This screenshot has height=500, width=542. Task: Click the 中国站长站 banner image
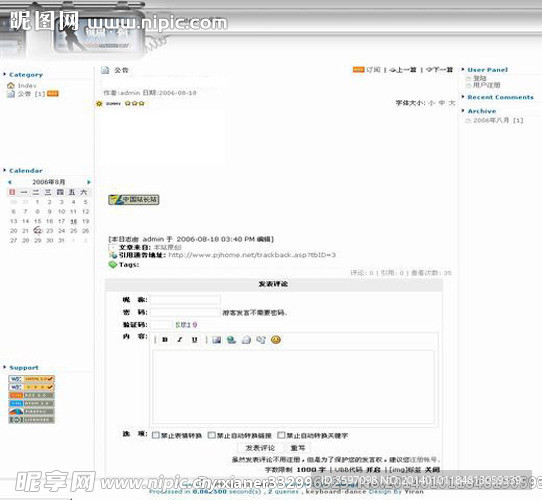click(134, 200)
